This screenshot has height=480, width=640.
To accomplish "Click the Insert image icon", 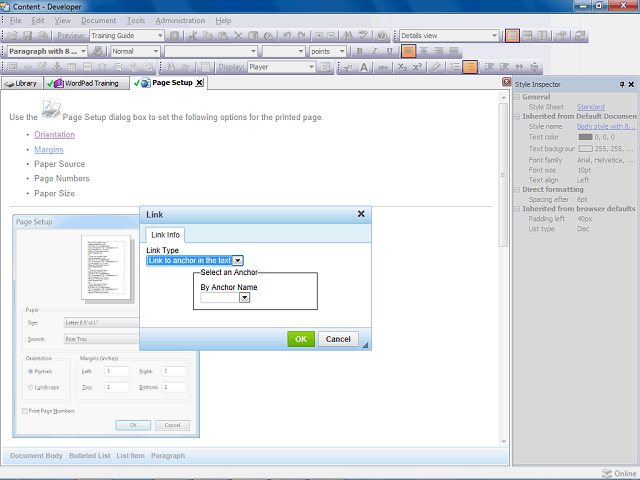I will (12, 67).
